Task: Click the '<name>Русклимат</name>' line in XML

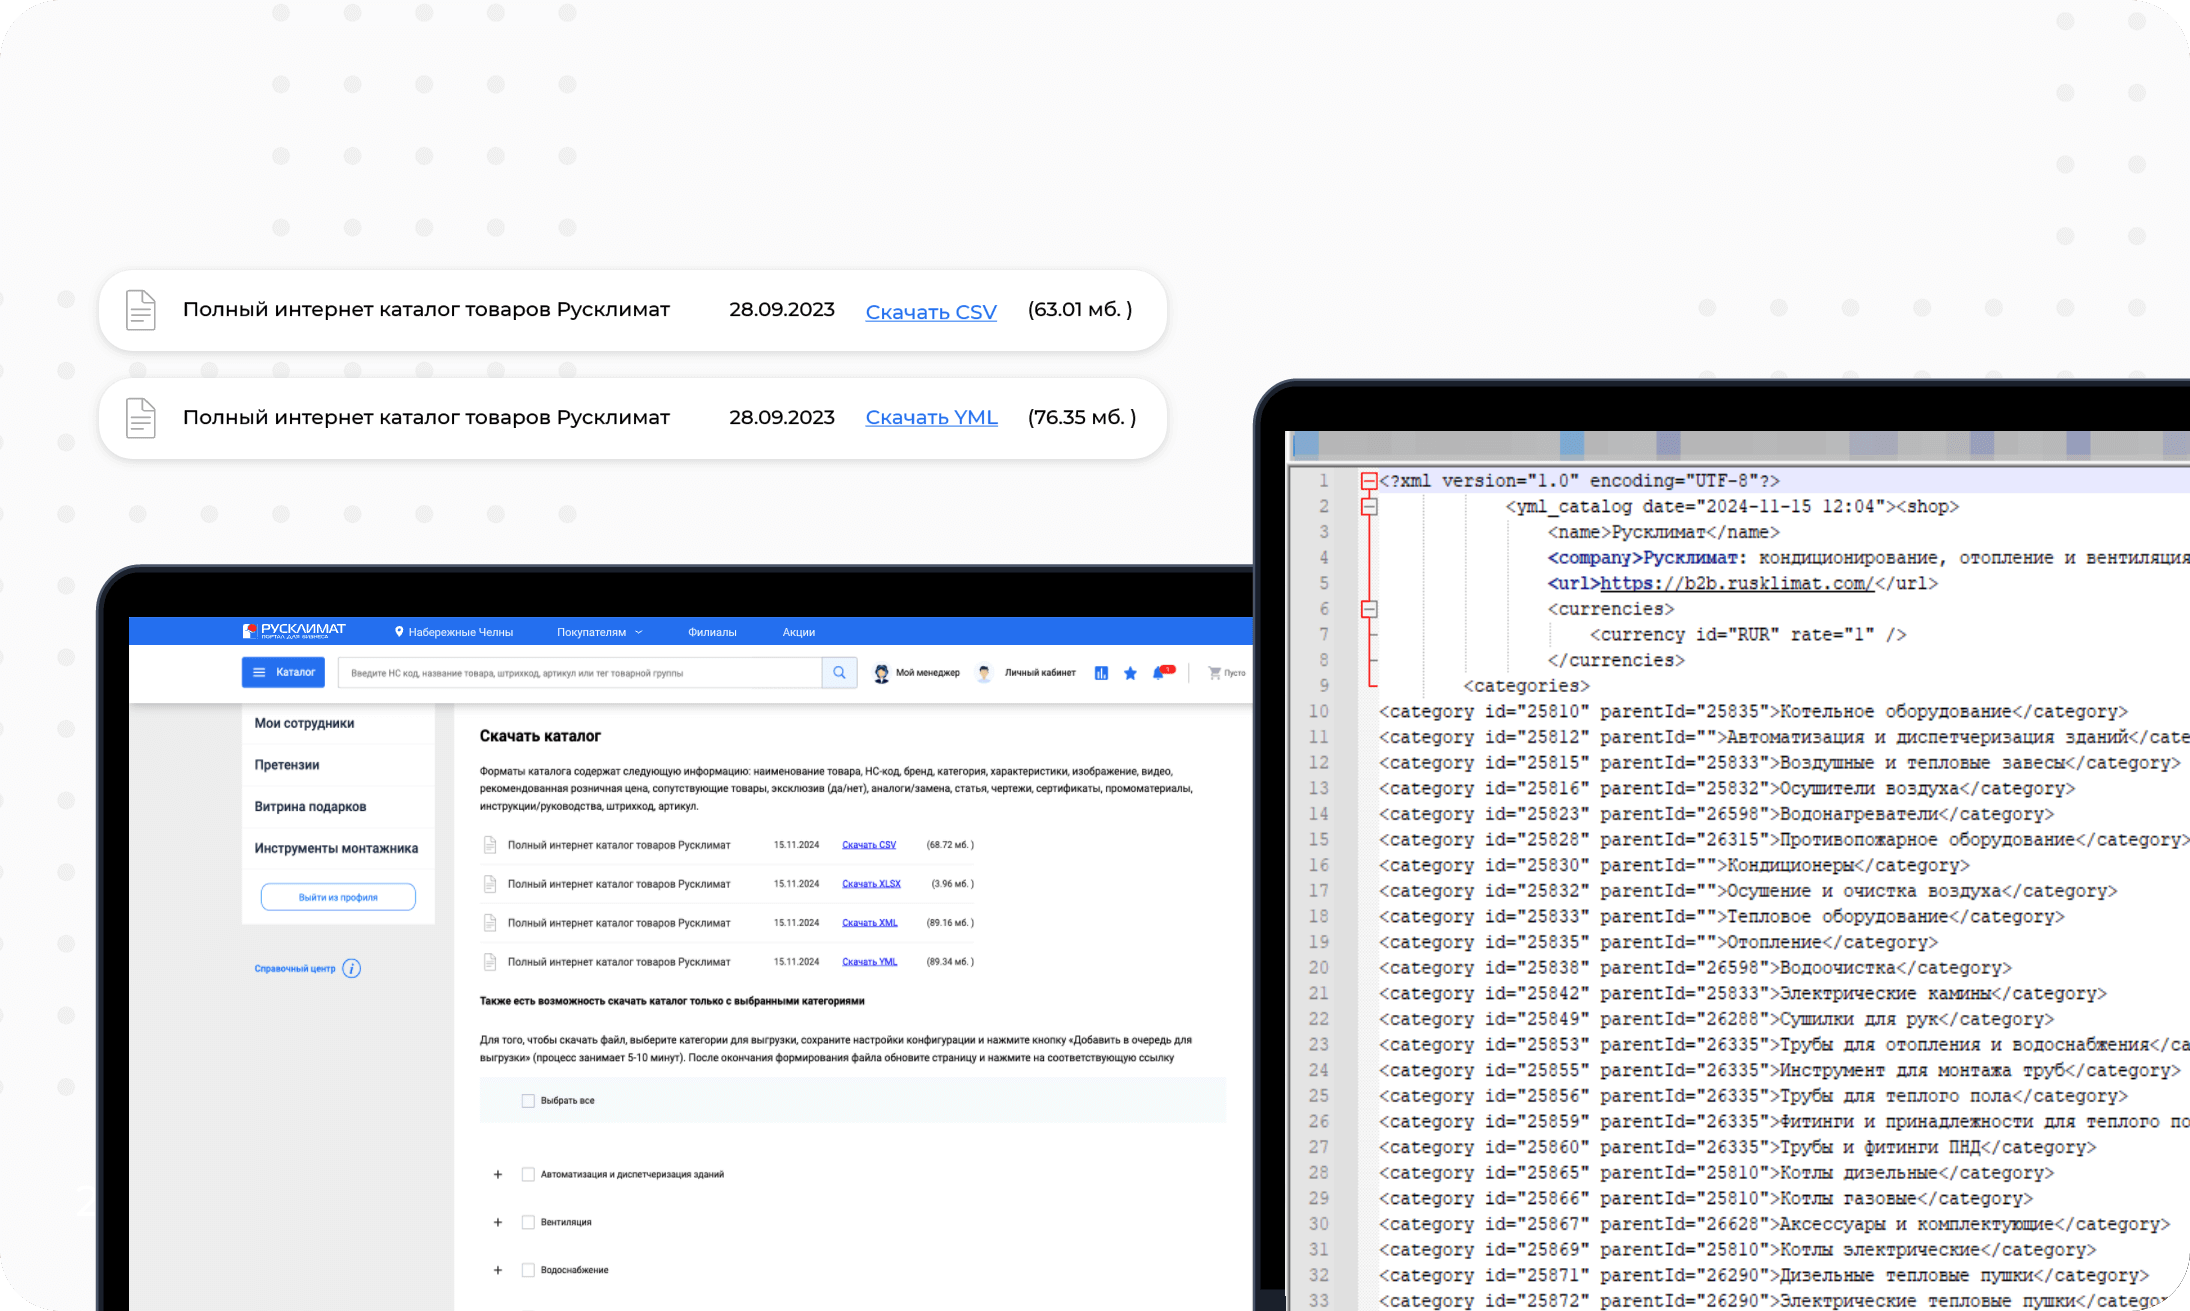Action: pyautogui.click(x=1664, y=533)
